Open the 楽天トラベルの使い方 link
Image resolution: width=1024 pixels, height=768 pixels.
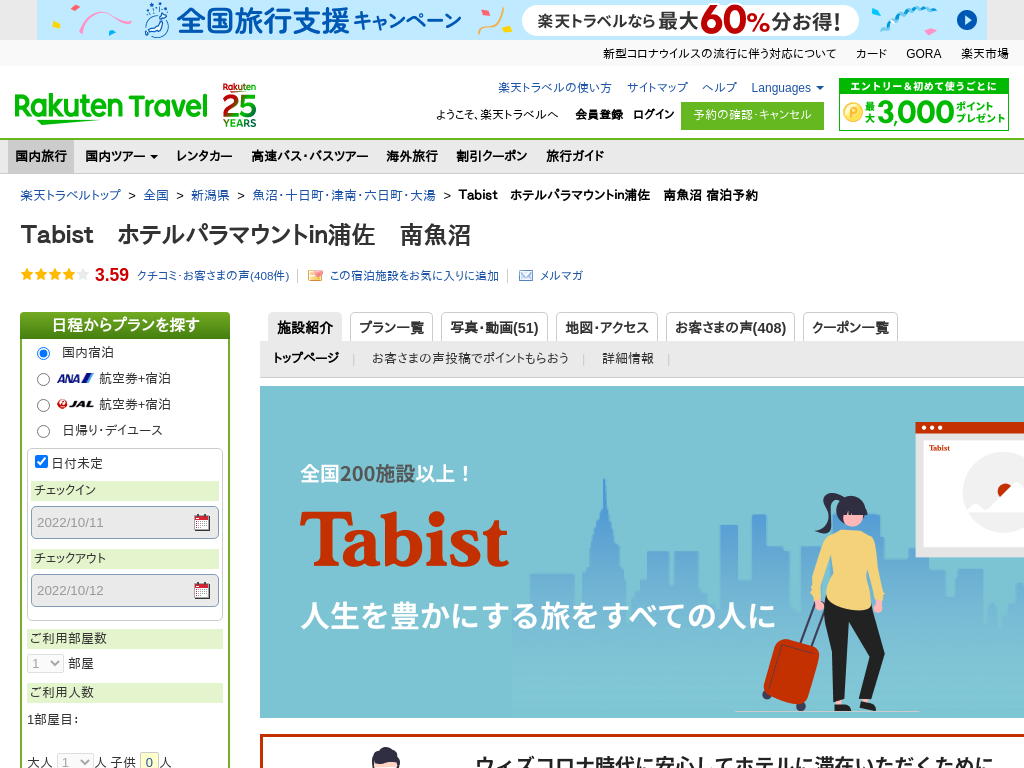click(555, 88)
